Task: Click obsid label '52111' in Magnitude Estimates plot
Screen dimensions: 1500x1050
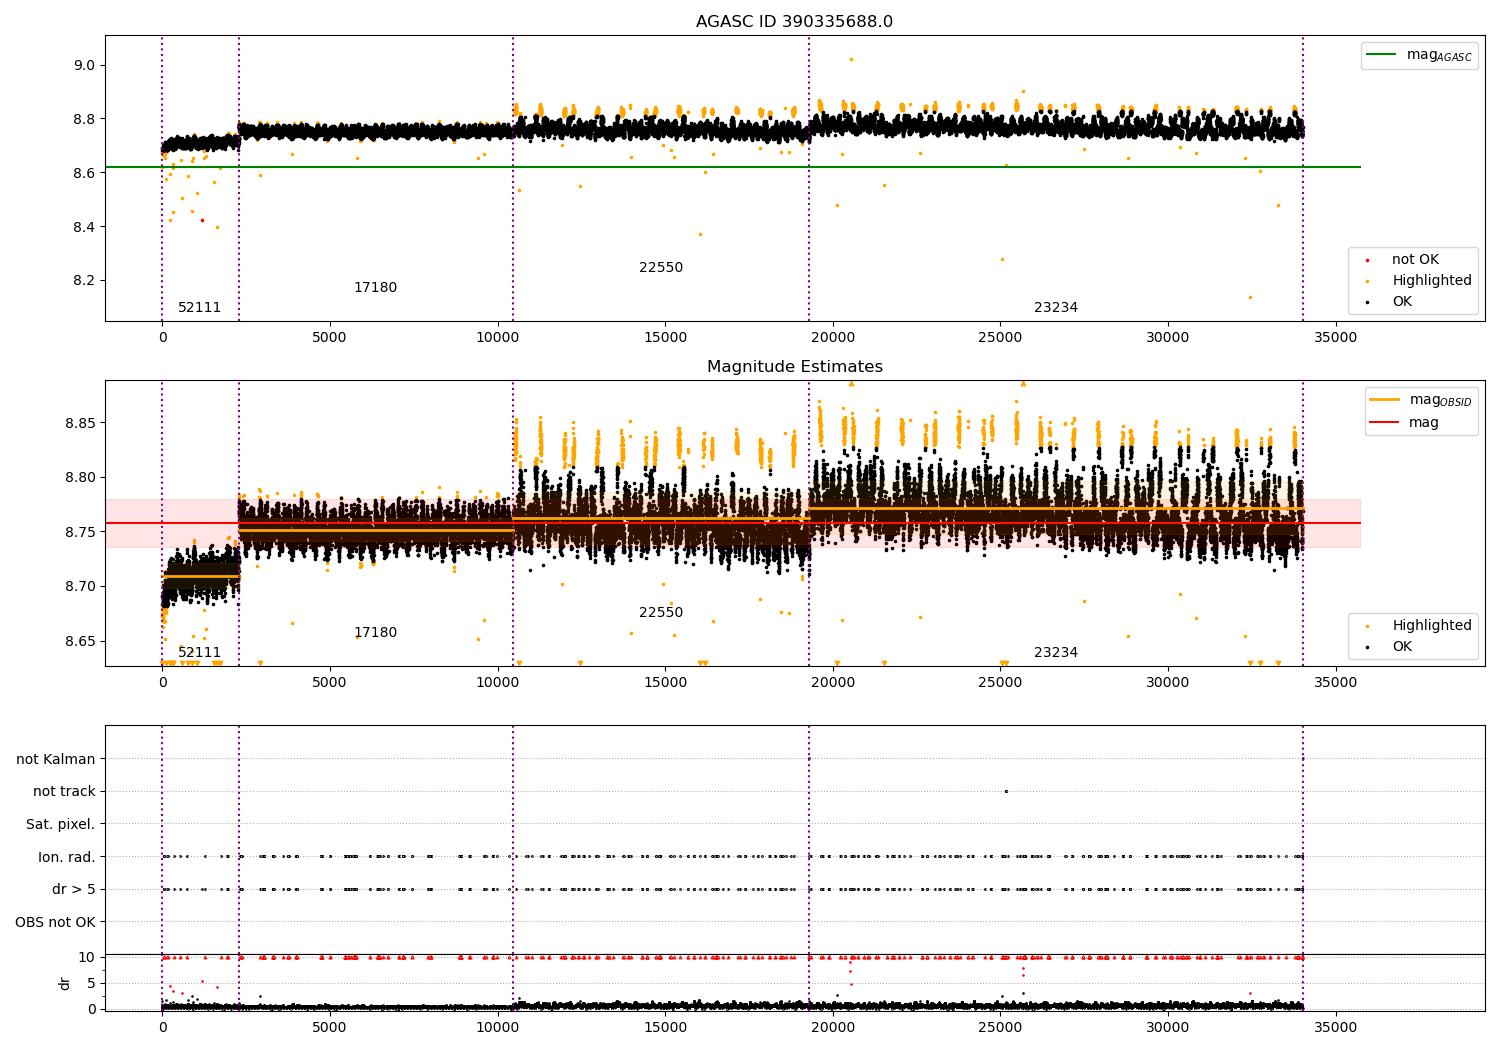Action: 200,653
